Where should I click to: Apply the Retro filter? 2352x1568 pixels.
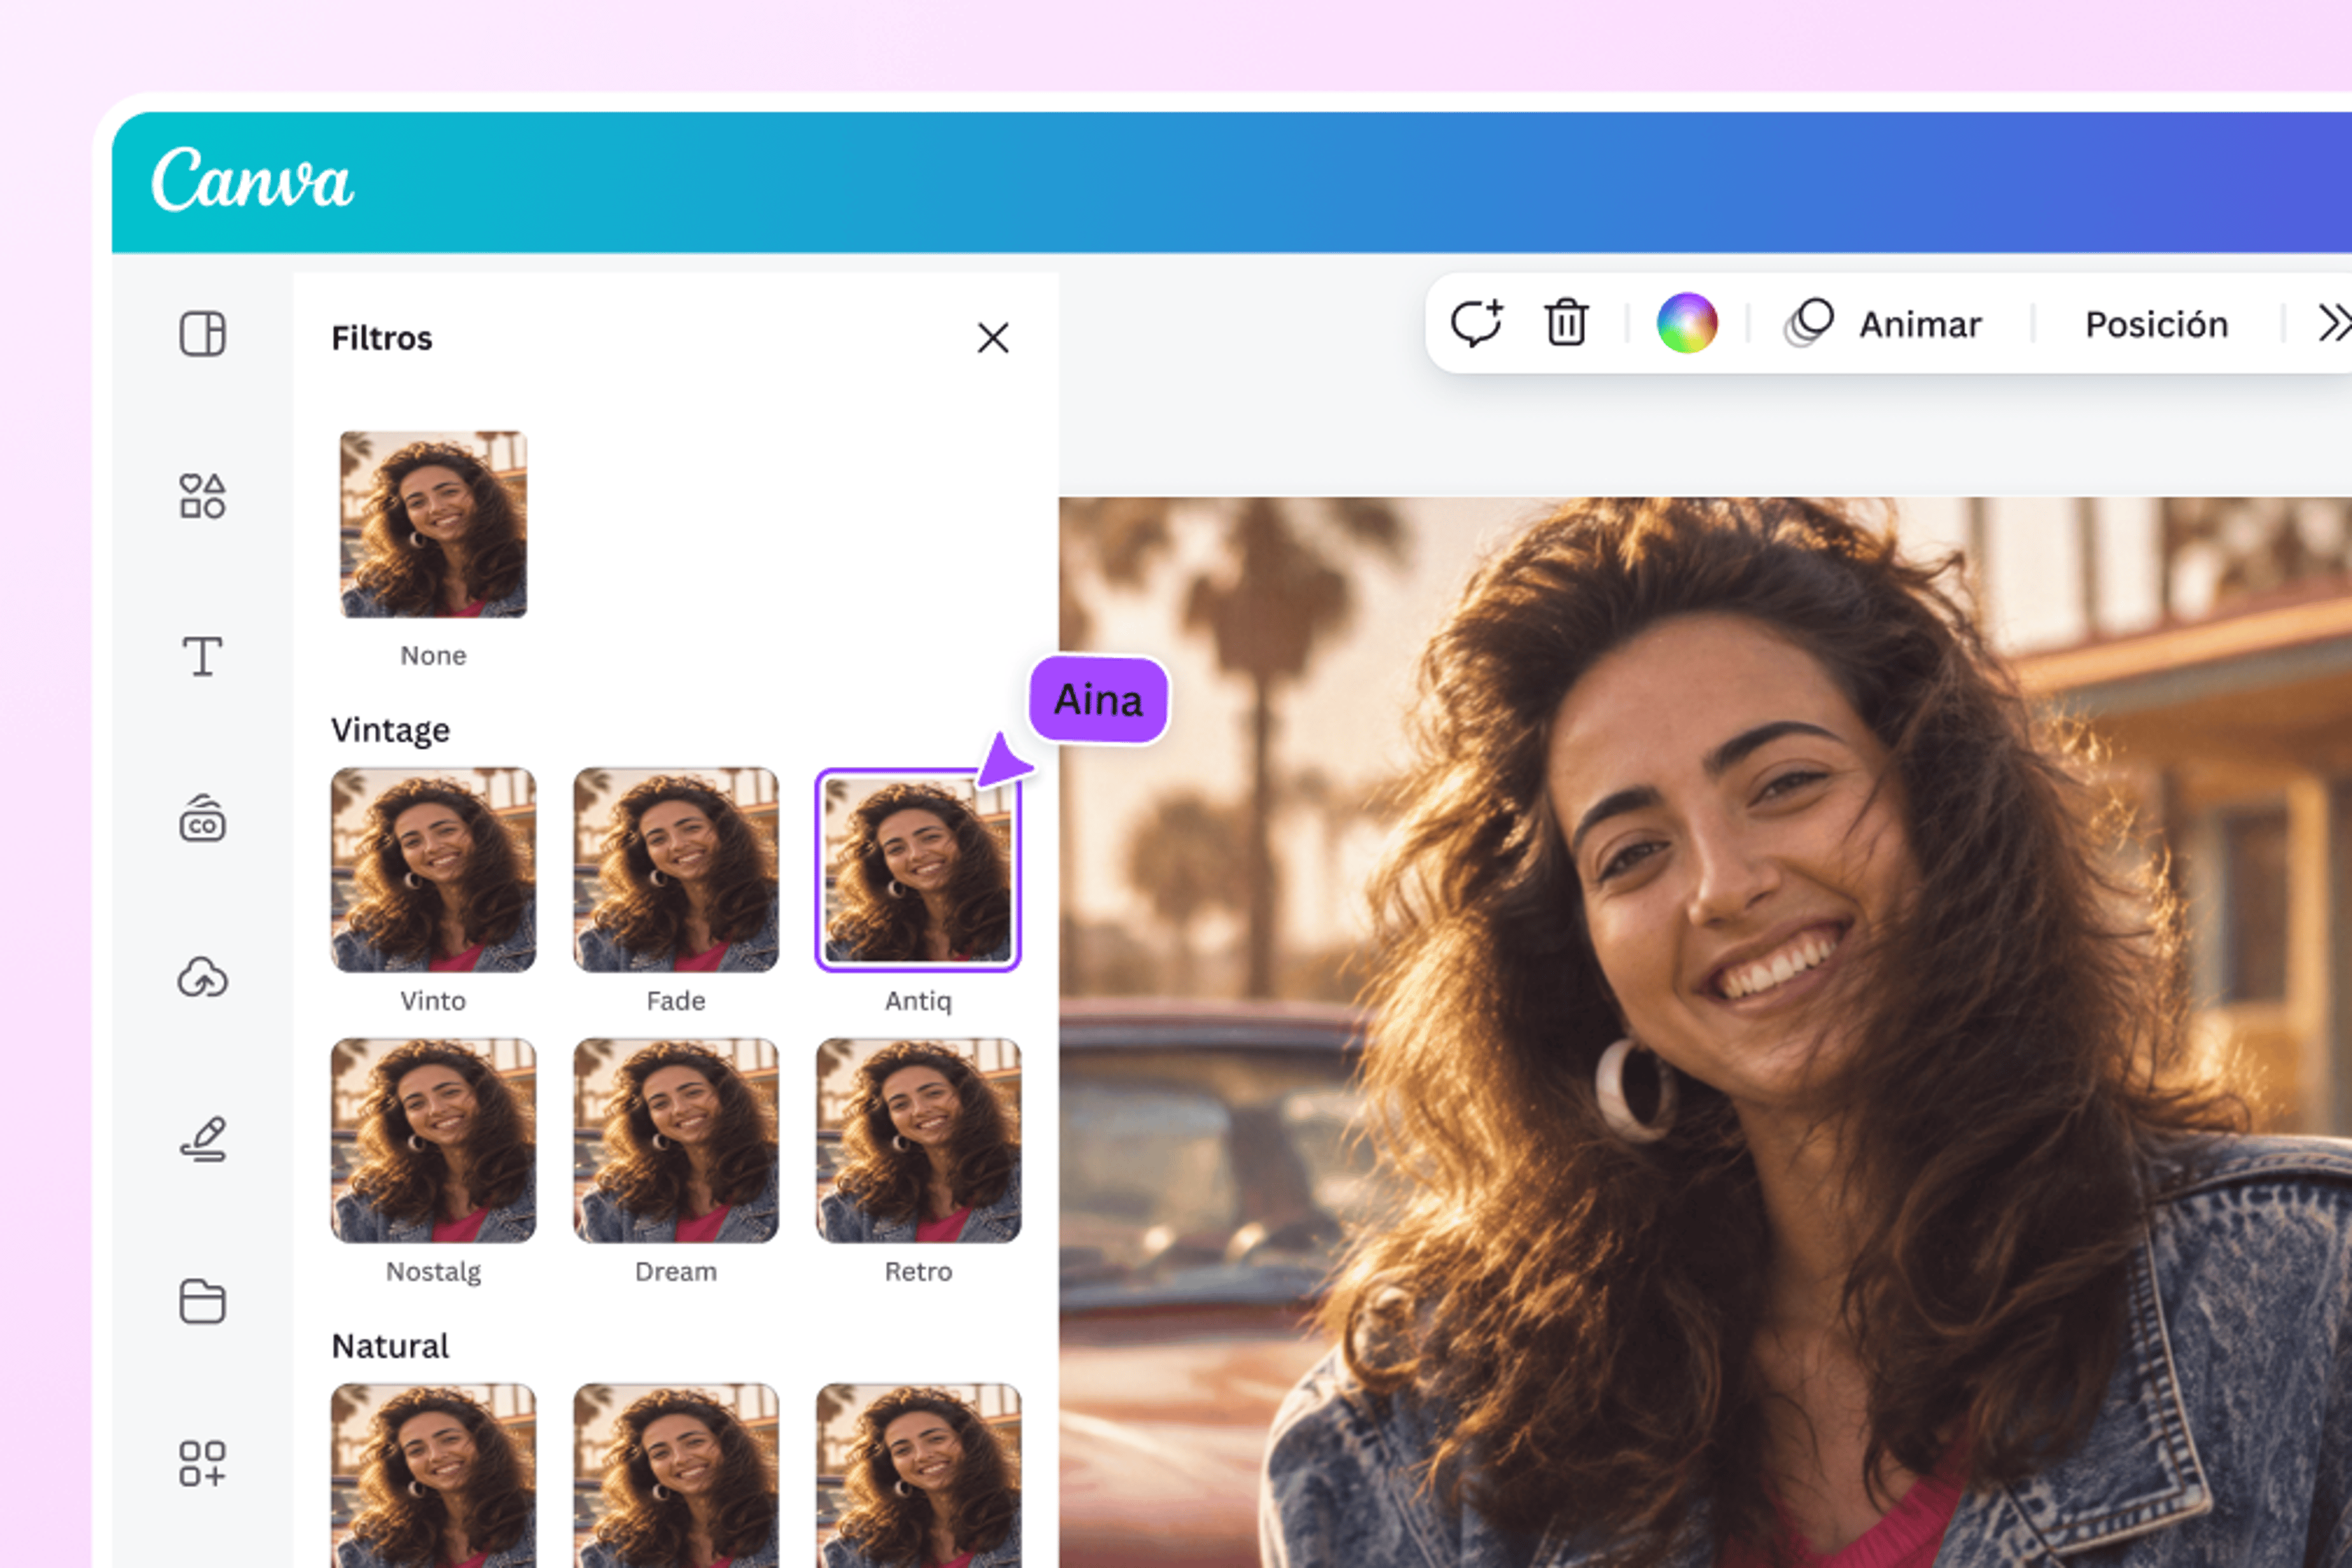[918, 1141]
